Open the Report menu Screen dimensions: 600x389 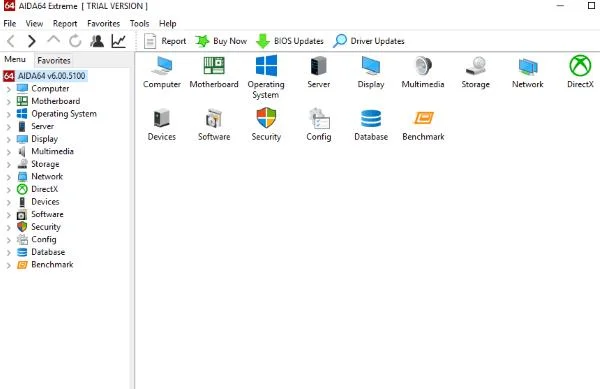pyautogui.click(x=65, y=24)
